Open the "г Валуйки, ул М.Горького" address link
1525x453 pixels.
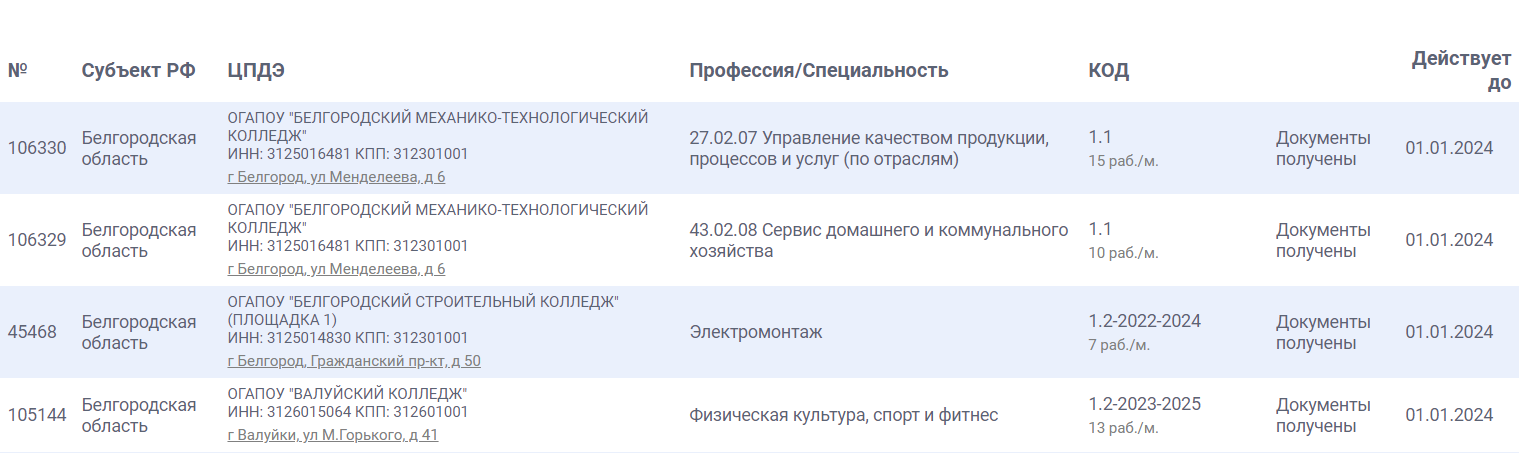coord(333,435)
